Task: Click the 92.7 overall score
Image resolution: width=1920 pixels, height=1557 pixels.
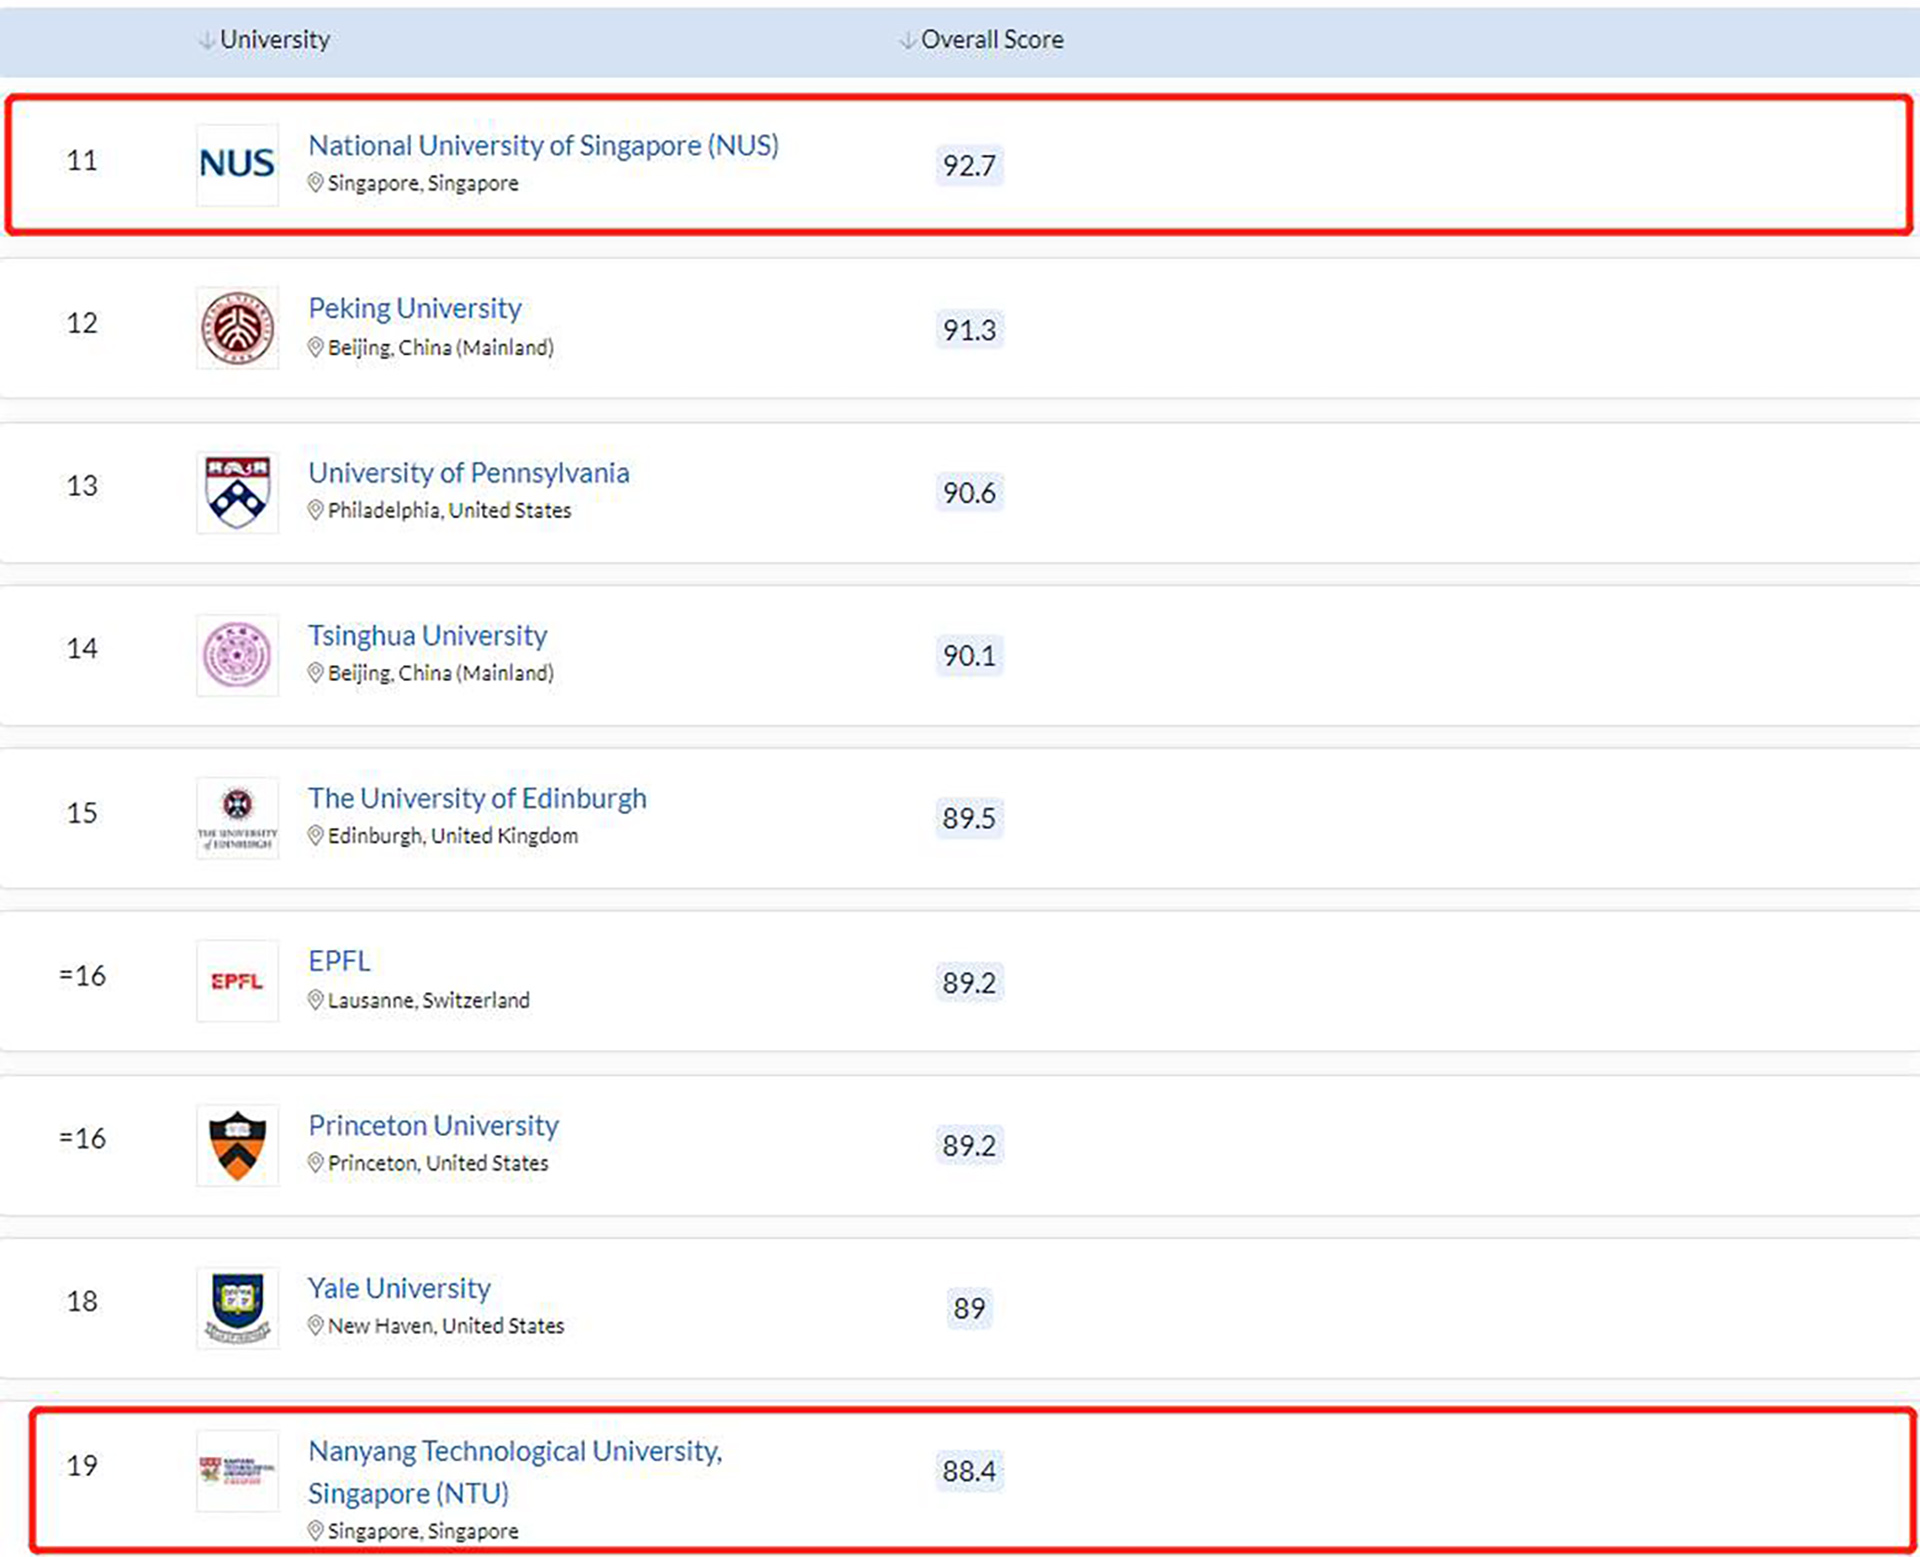Action: [969, 166]
